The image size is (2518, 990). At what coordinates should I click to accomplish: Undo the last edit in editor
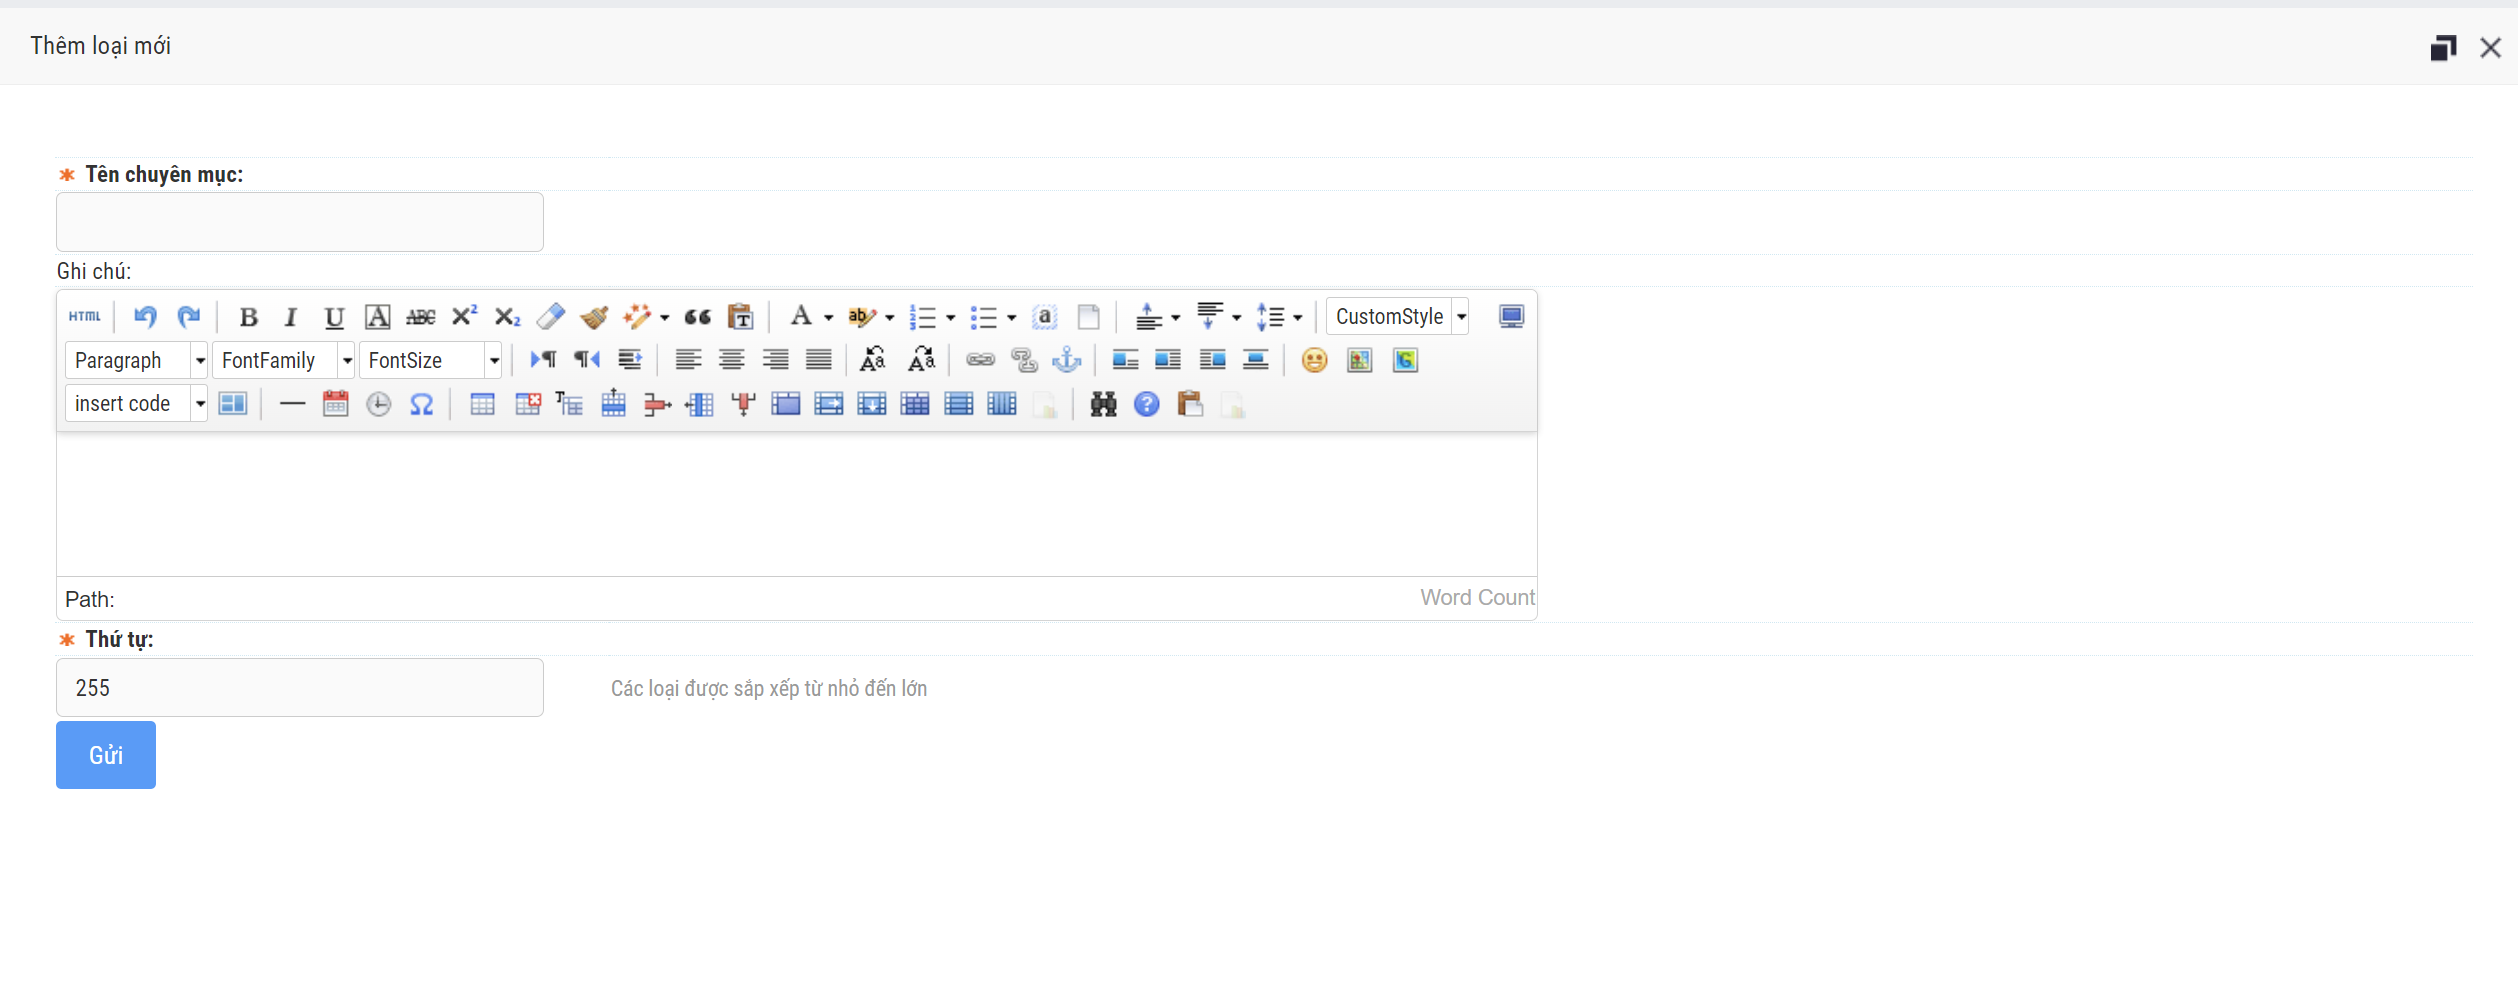point(145,317)
